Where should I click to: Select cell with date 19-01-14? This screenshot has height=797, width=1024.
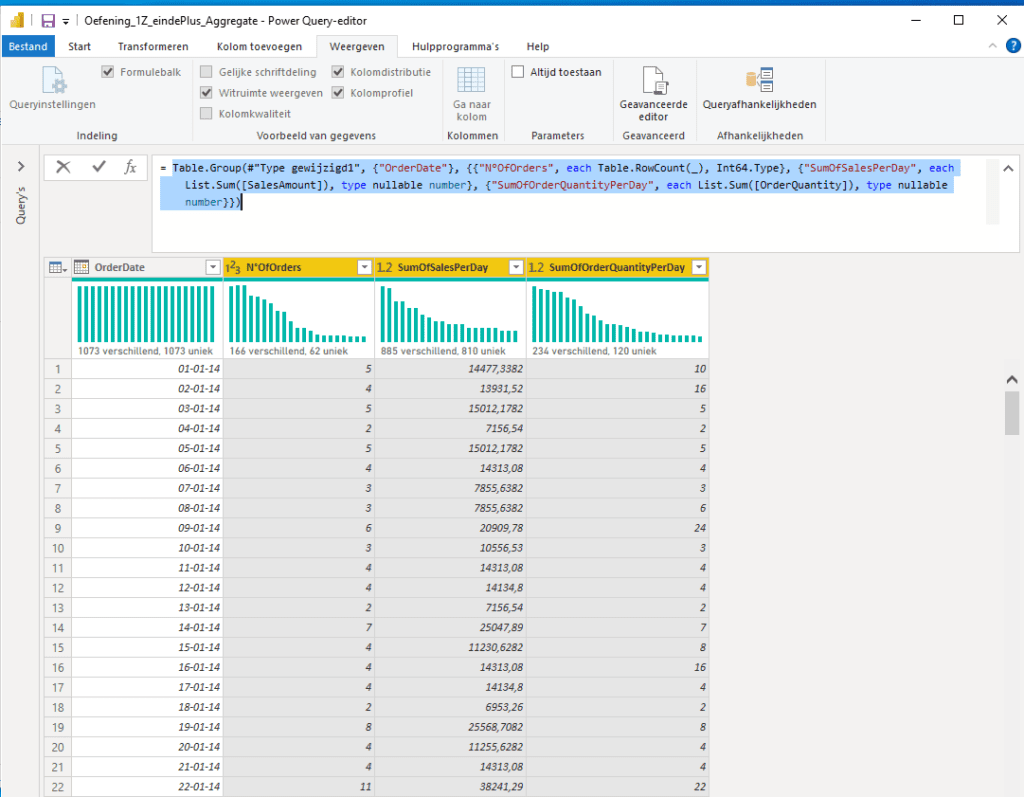pos(147,727)
